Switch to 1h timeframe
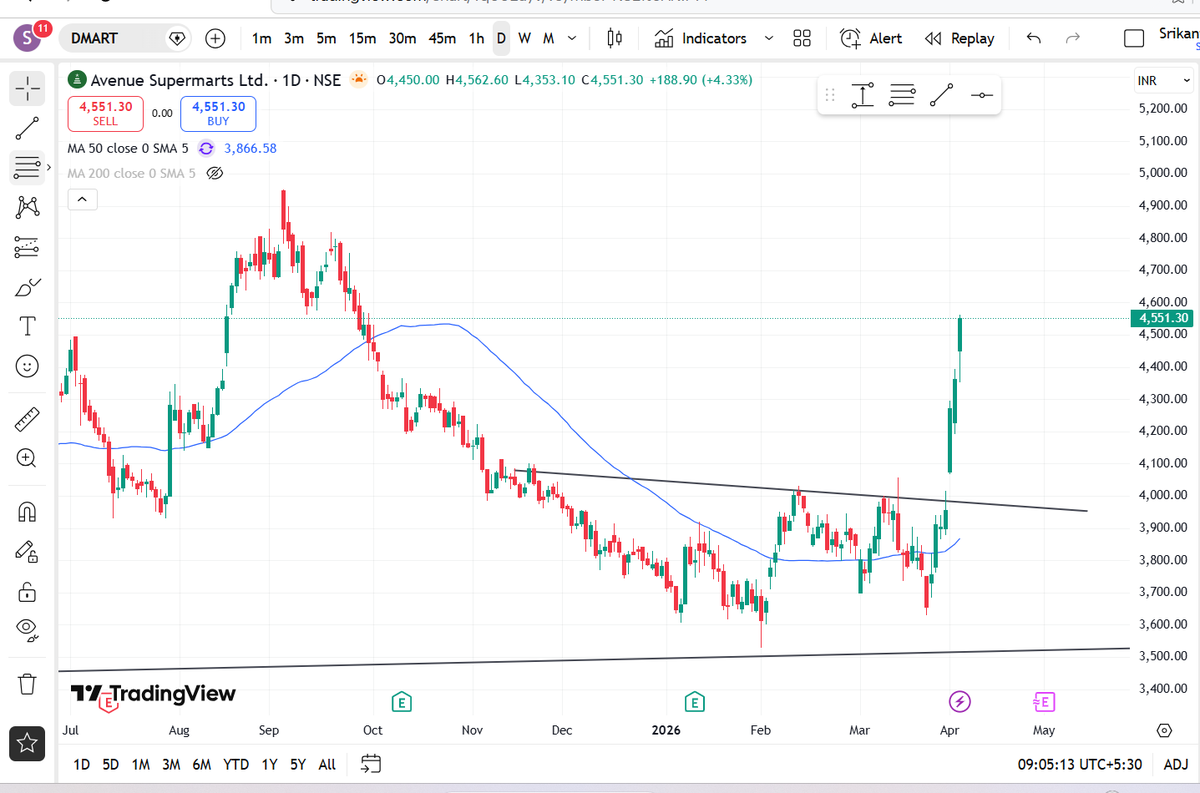1200x793 pixels. point(476,38)
